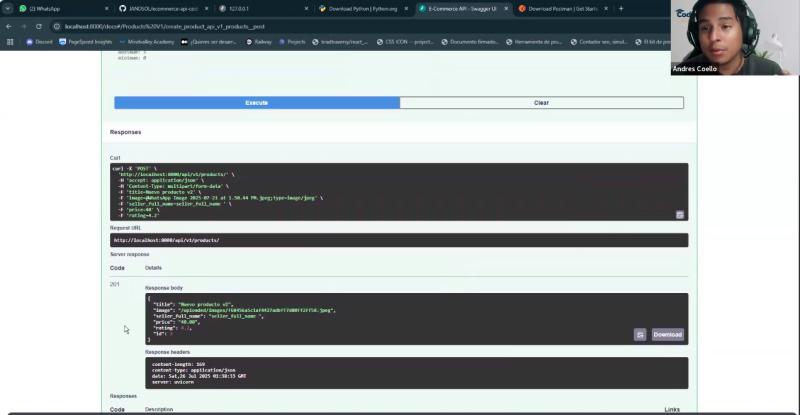The height and width of the screenshot is (415, 800).
Task: Click the blue Execute button
Action: coord(257,103)
